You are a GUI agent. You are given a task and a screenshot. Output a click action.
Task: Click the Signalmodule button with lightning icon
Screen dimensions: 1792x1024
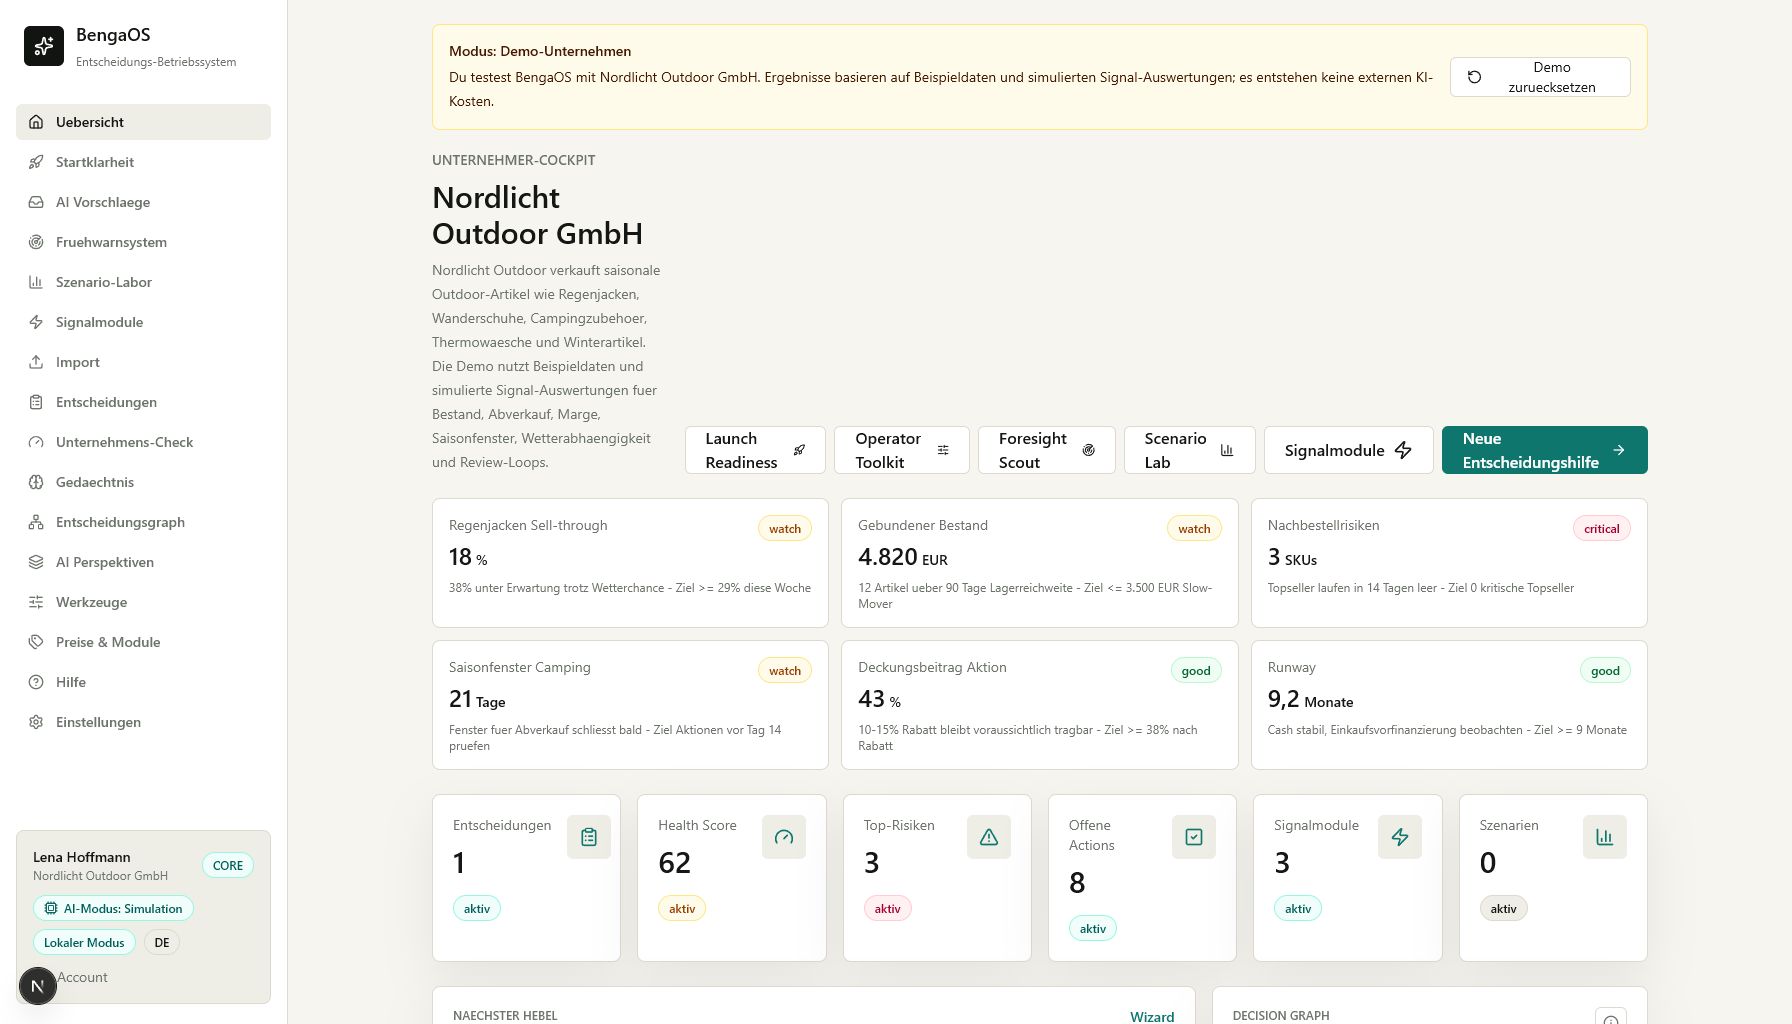coord(1348,450)
